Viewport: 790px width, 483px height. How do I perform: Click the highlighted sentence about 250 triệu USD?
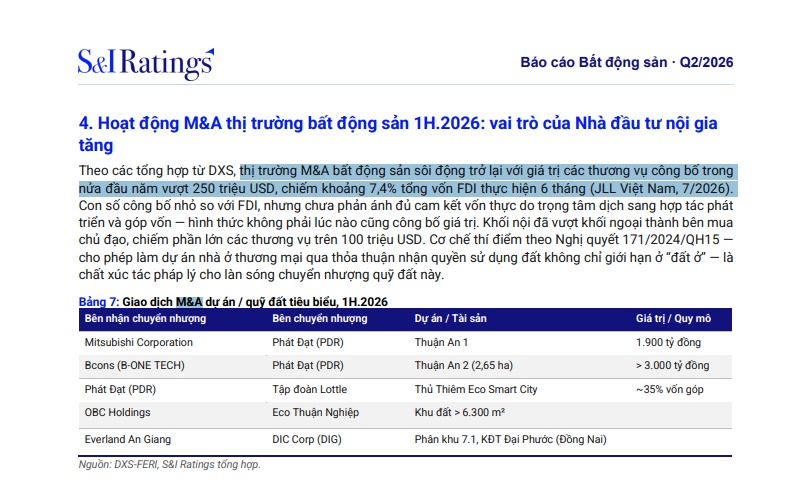(x=406, y=180)
